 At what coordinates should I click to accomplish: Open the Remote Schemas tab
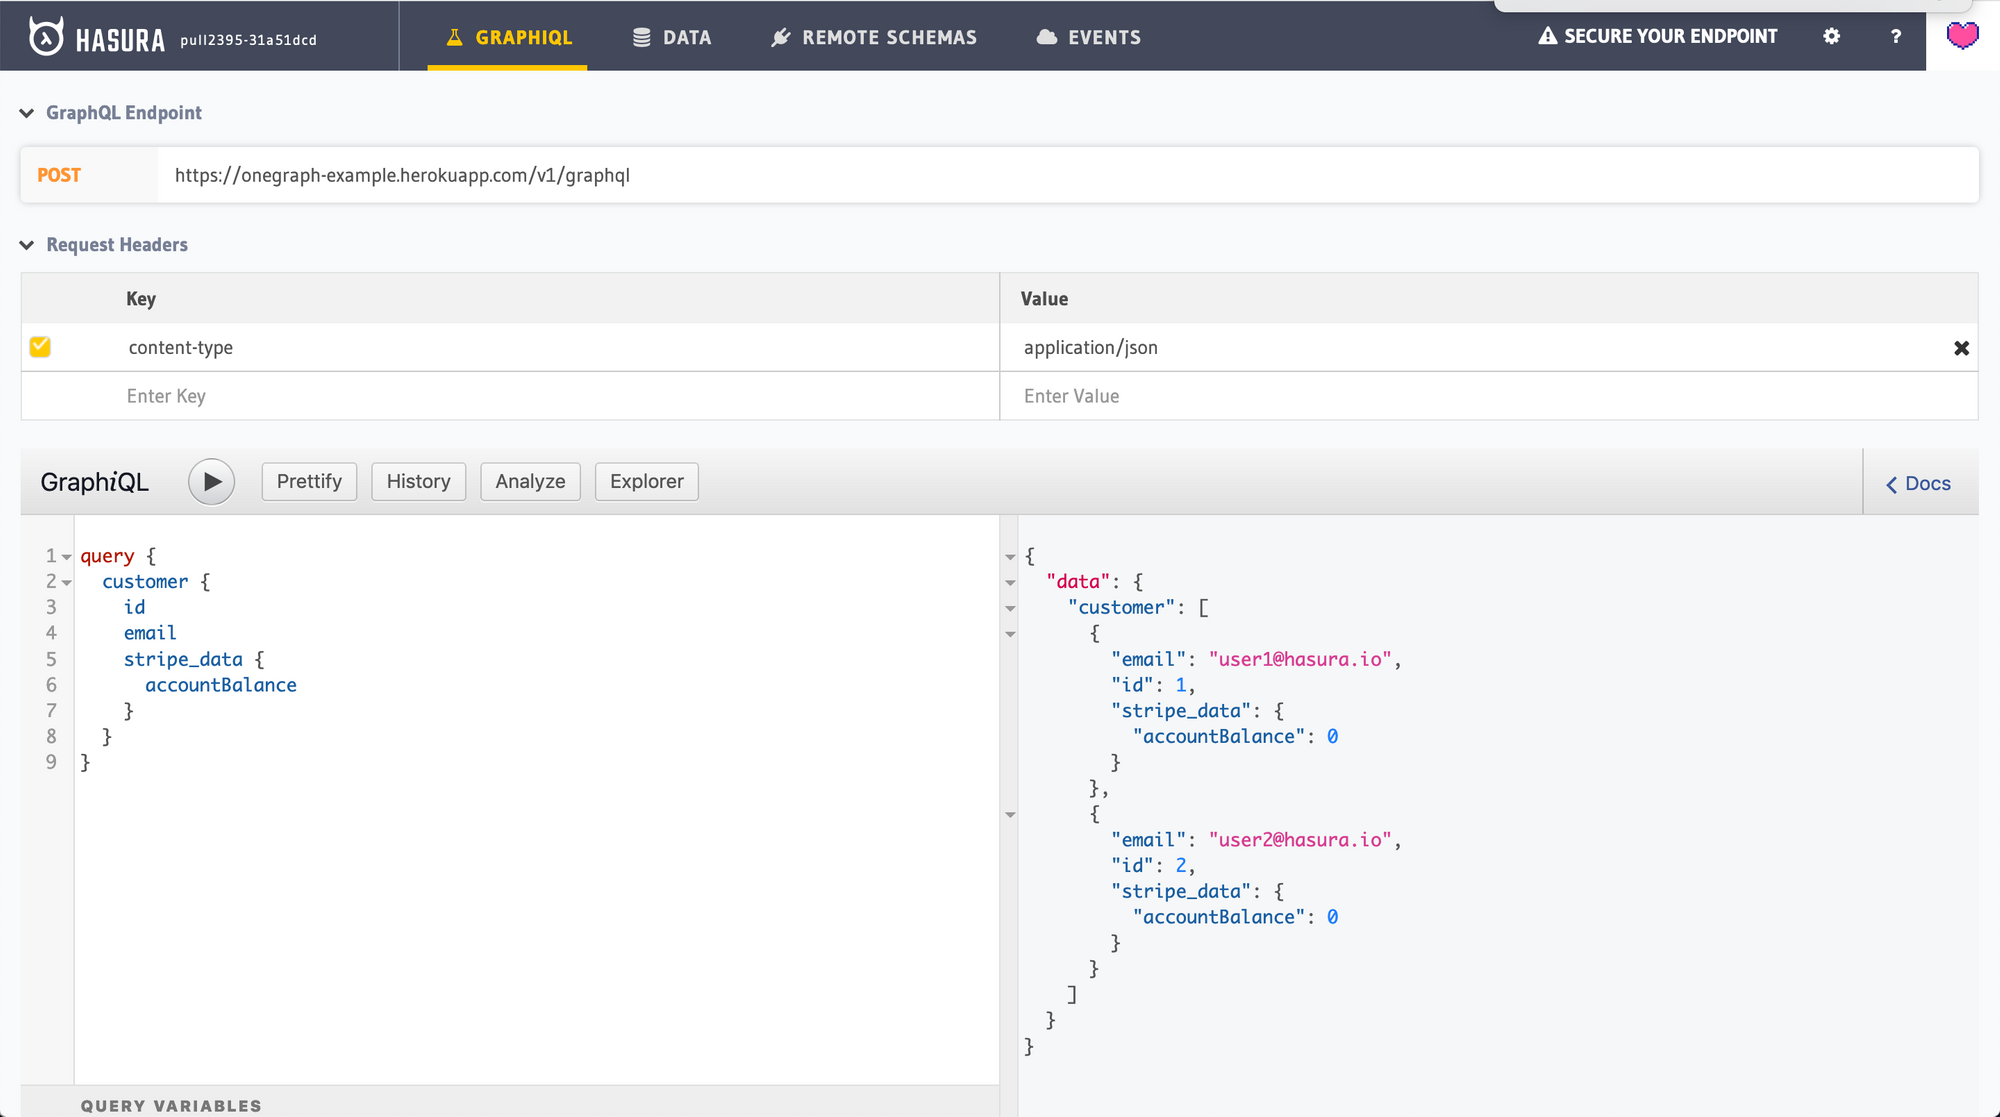[874, 37]
